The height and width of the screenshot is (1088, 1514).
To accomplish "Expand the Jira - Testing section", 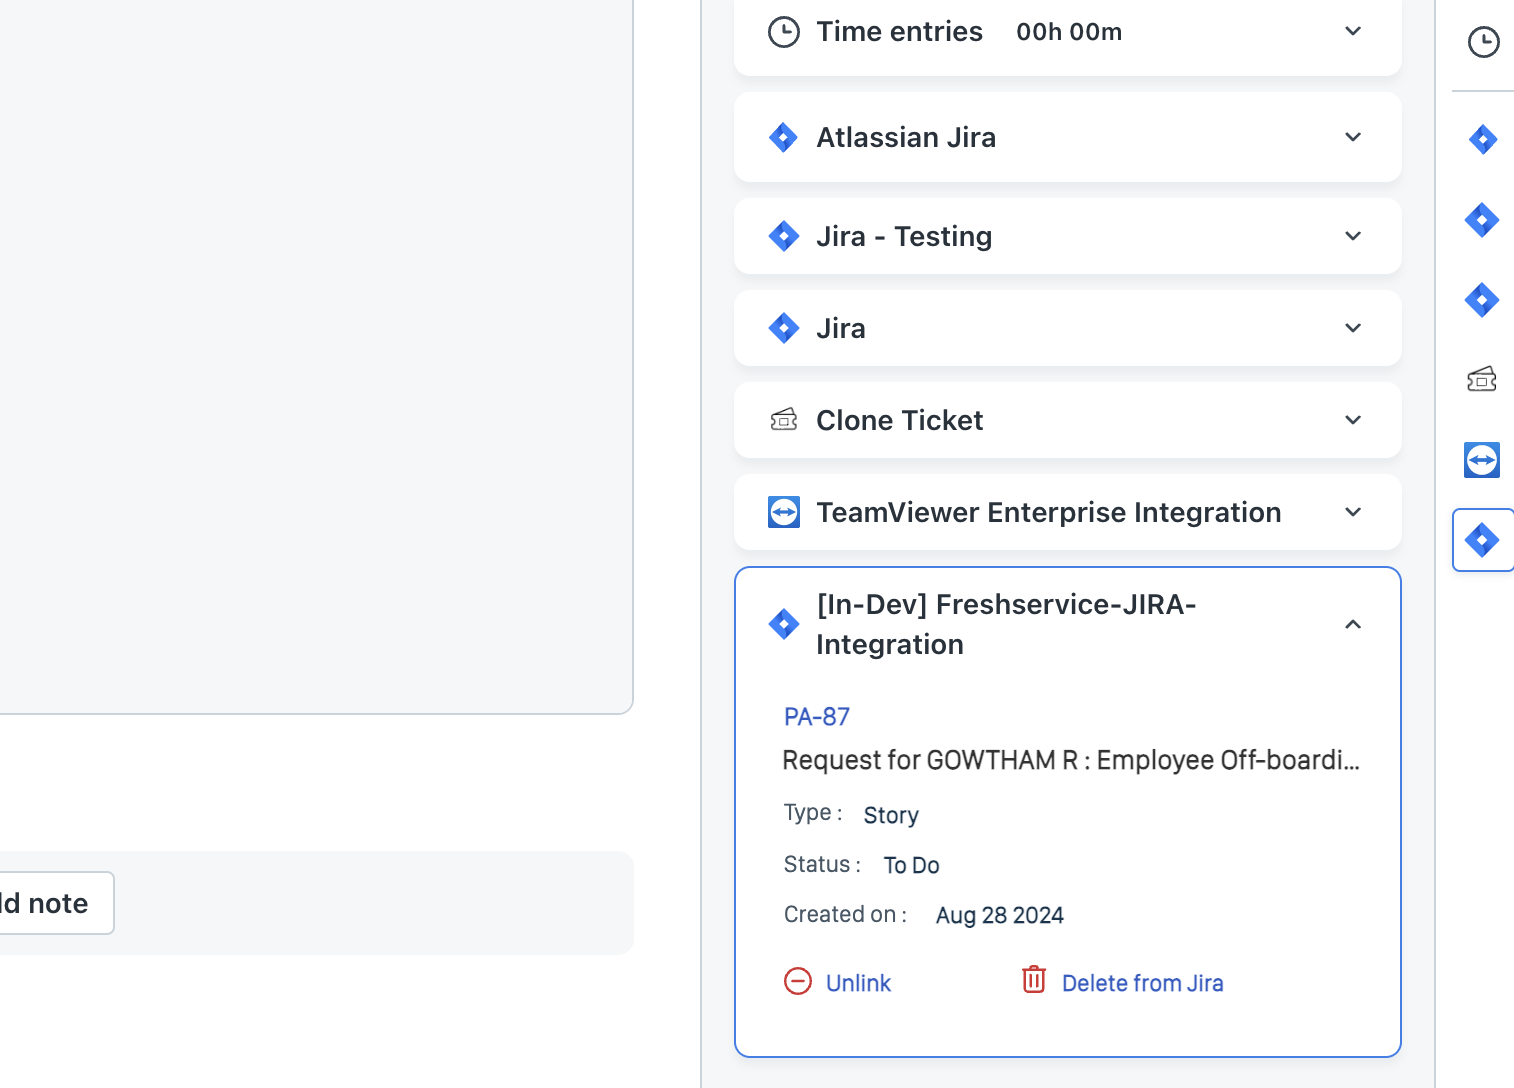I will coord(1353,236).
